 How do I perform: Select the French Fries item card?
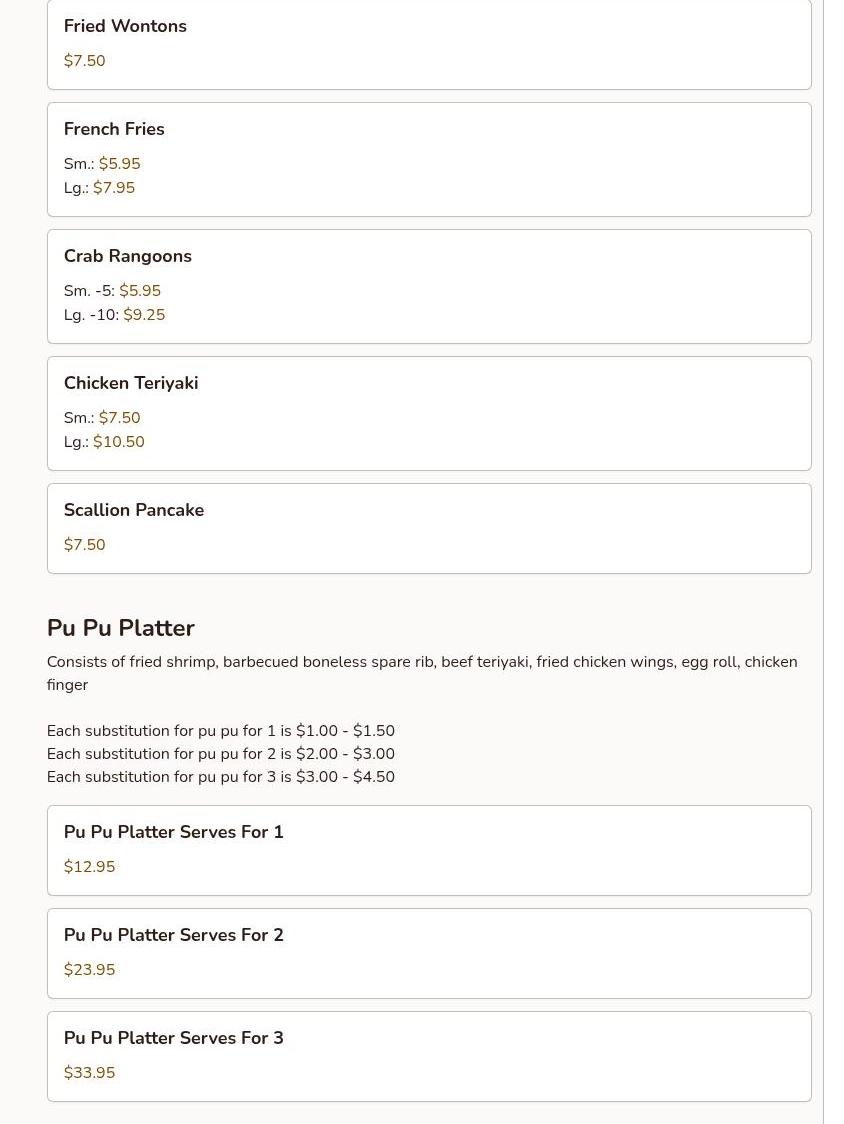tap(114, 130)
